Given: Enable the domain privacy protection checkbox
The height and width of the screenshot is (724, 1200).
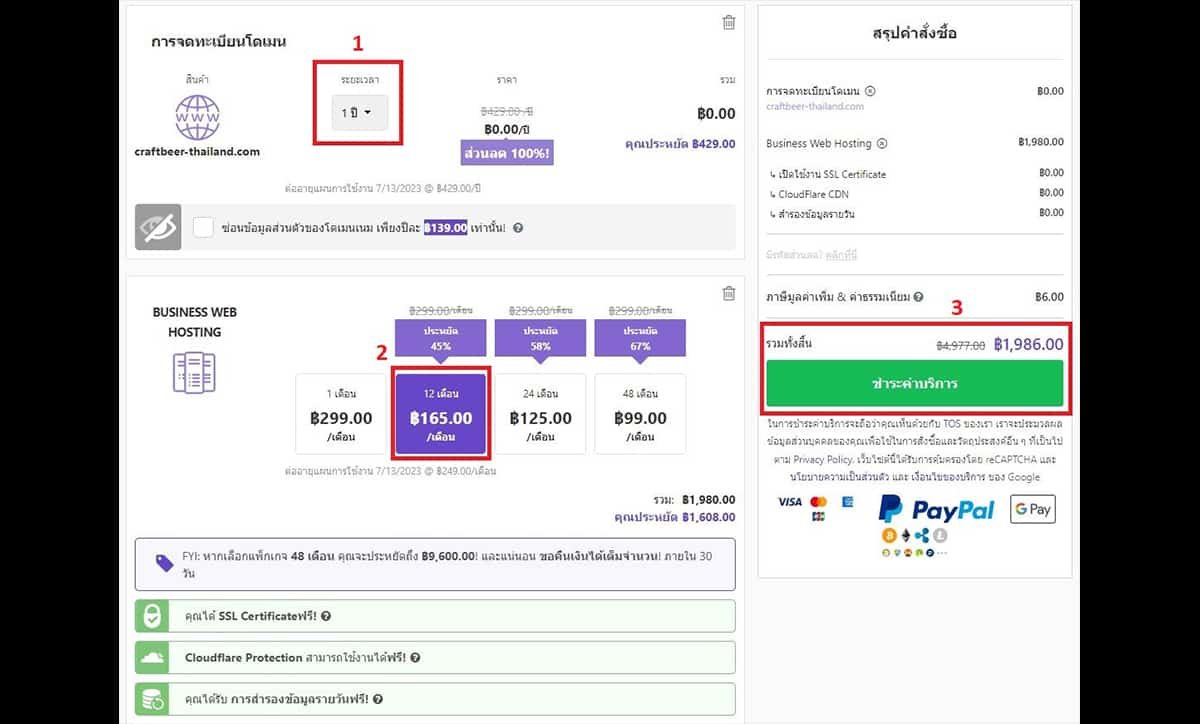Looking at the screenshot, I should [x=203, y=228].
